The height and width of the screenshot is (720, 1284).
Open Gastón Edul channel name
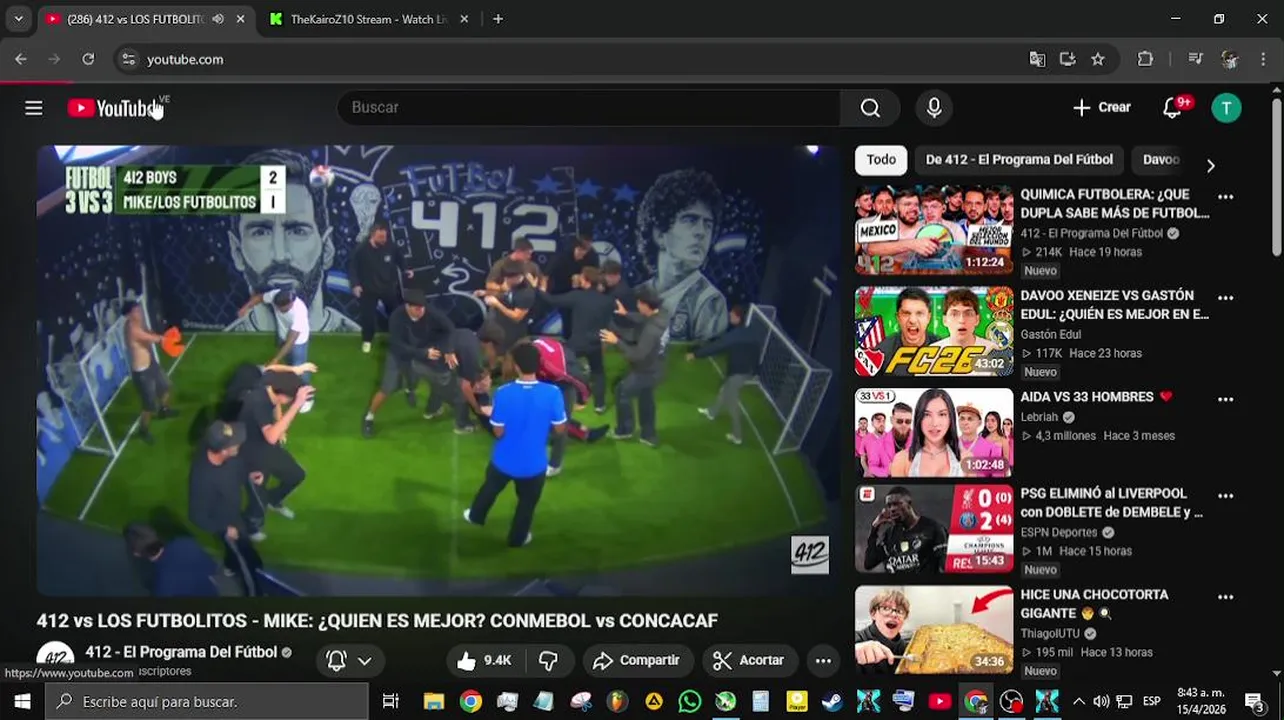point(1051,334)
